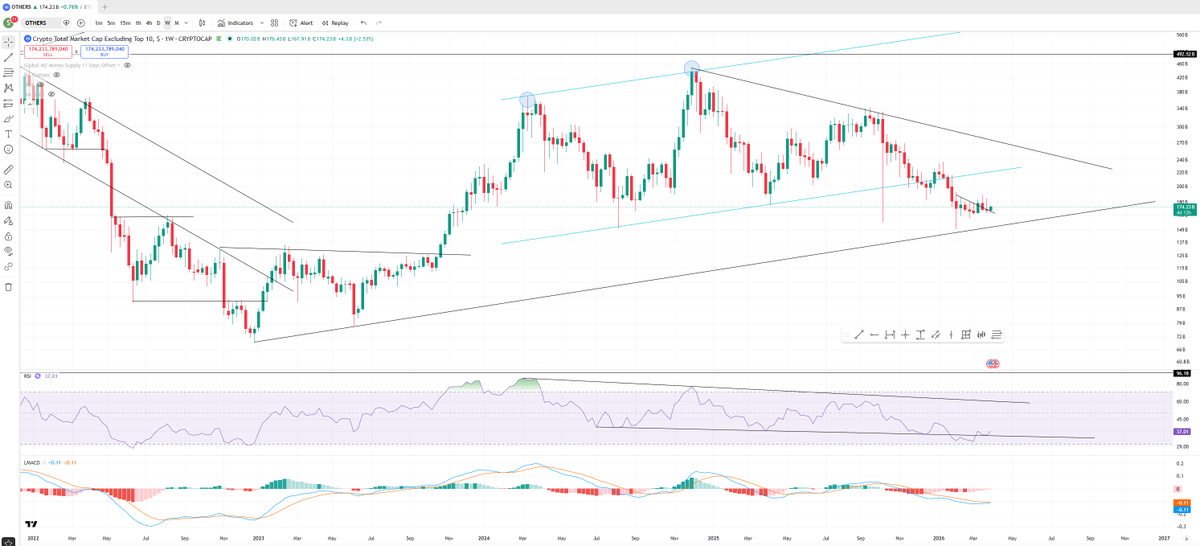The height and width of the screenshot is (546, 1200).
Task: Toggle hide all drawings eye icon
Action: [8, 251]
